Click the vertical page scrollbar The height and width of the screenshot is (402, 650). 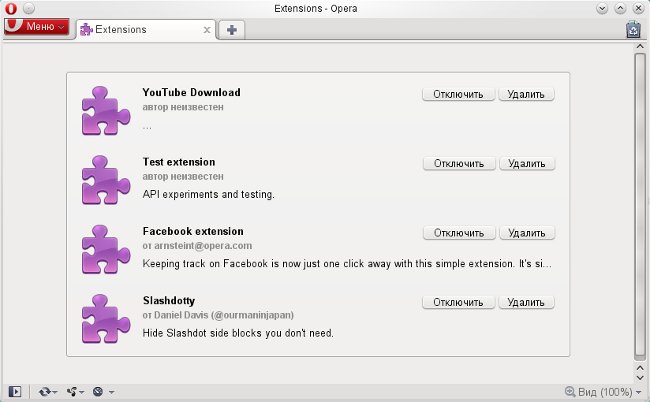tap(640, 200)
